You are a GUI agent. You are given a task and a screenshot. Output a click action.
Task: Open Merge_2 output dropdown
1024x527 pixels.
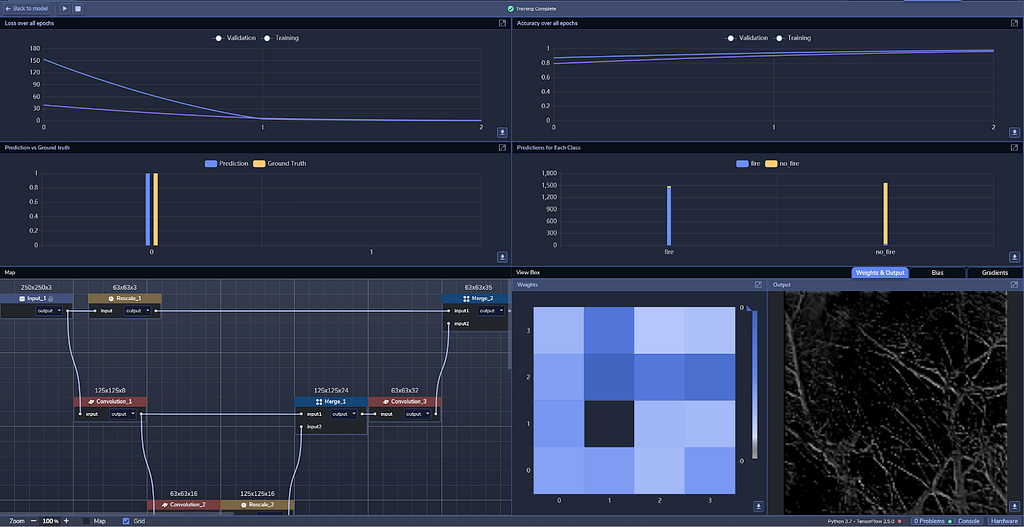coord(490,311)
